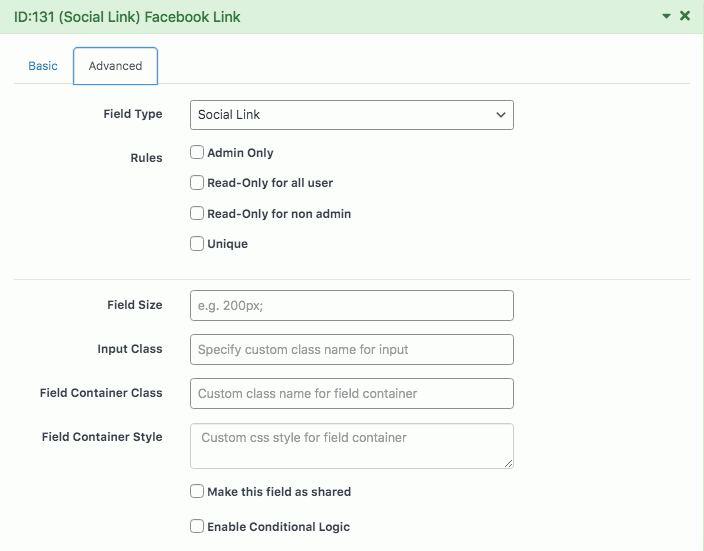Switch to the Basic tab
Screen dimensions: 704x551
click(x=43, y=66)
